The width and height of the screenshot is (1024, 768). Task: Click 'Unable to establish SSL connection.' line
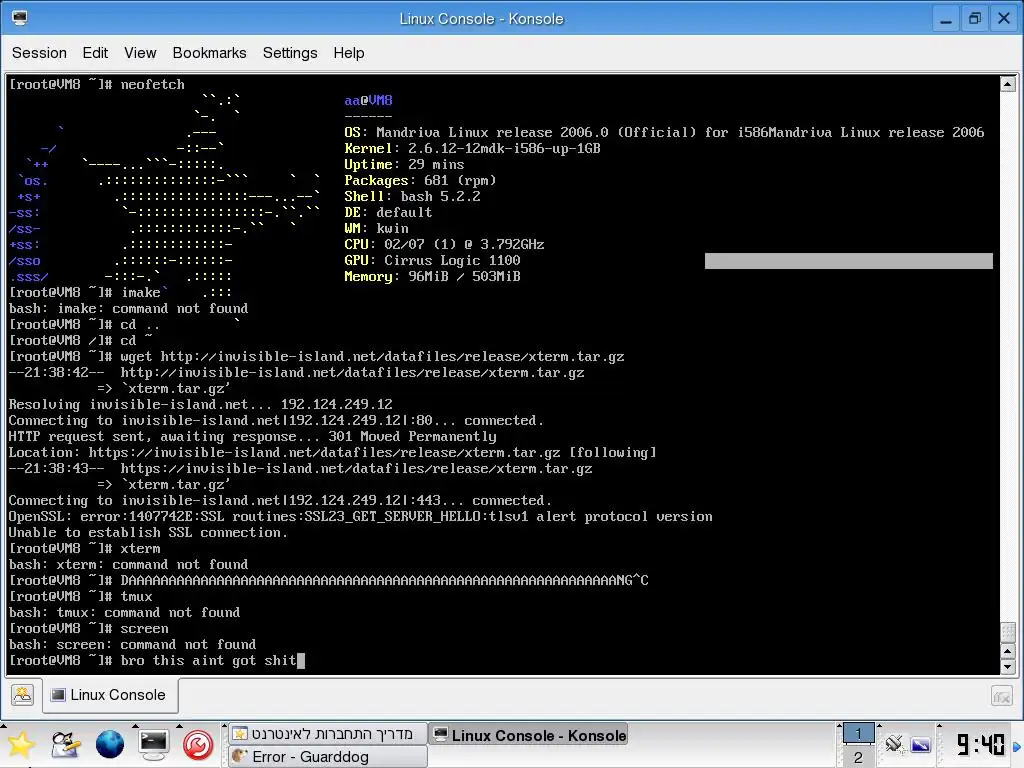point(148,532)
